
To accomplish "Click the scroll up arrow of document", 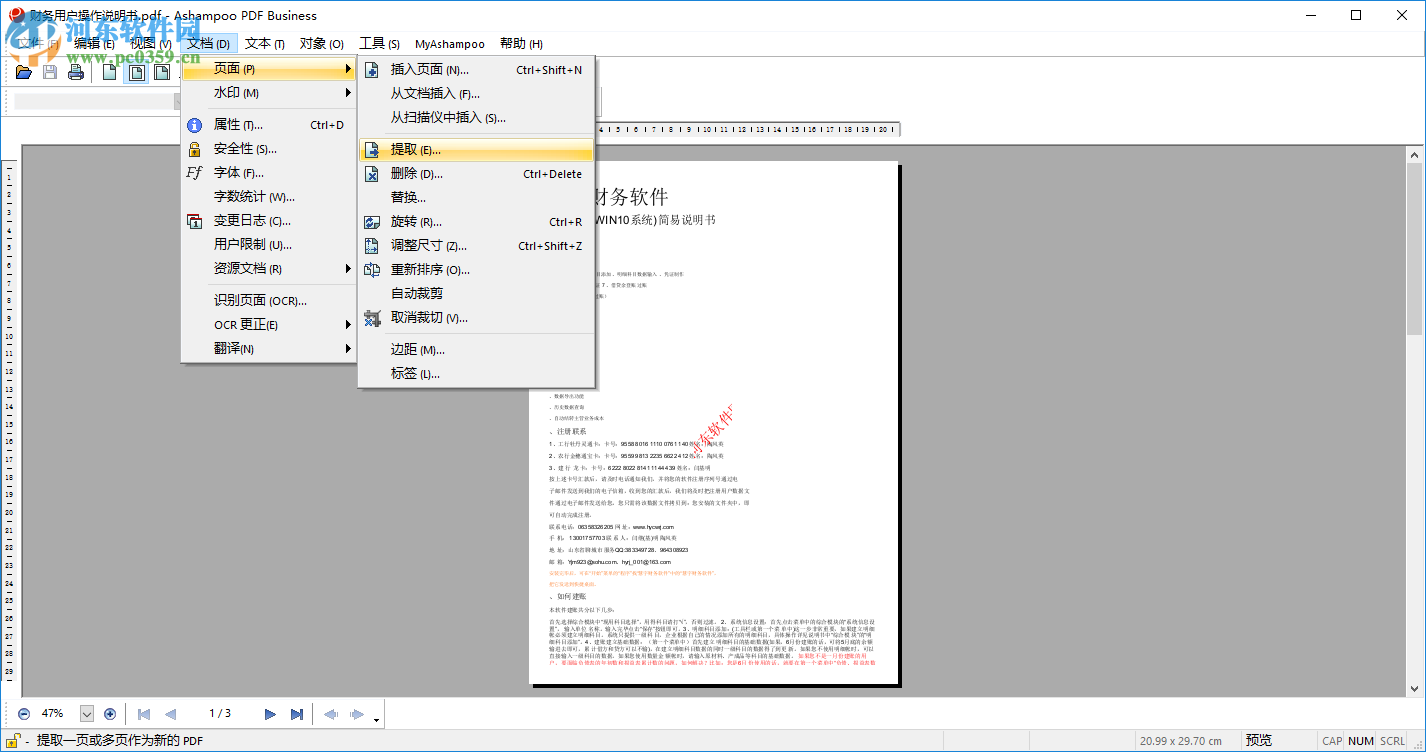I will coord(1414,154).
